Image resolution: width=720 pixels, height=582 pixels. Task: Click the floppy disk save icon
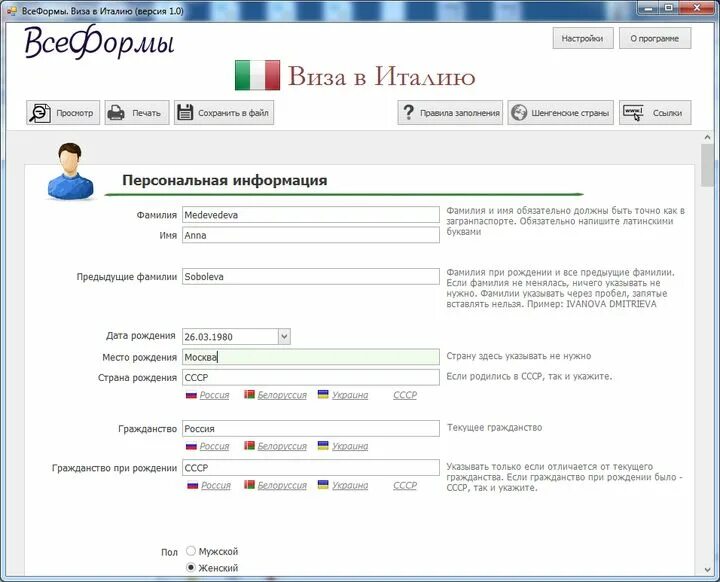[185, 113]
